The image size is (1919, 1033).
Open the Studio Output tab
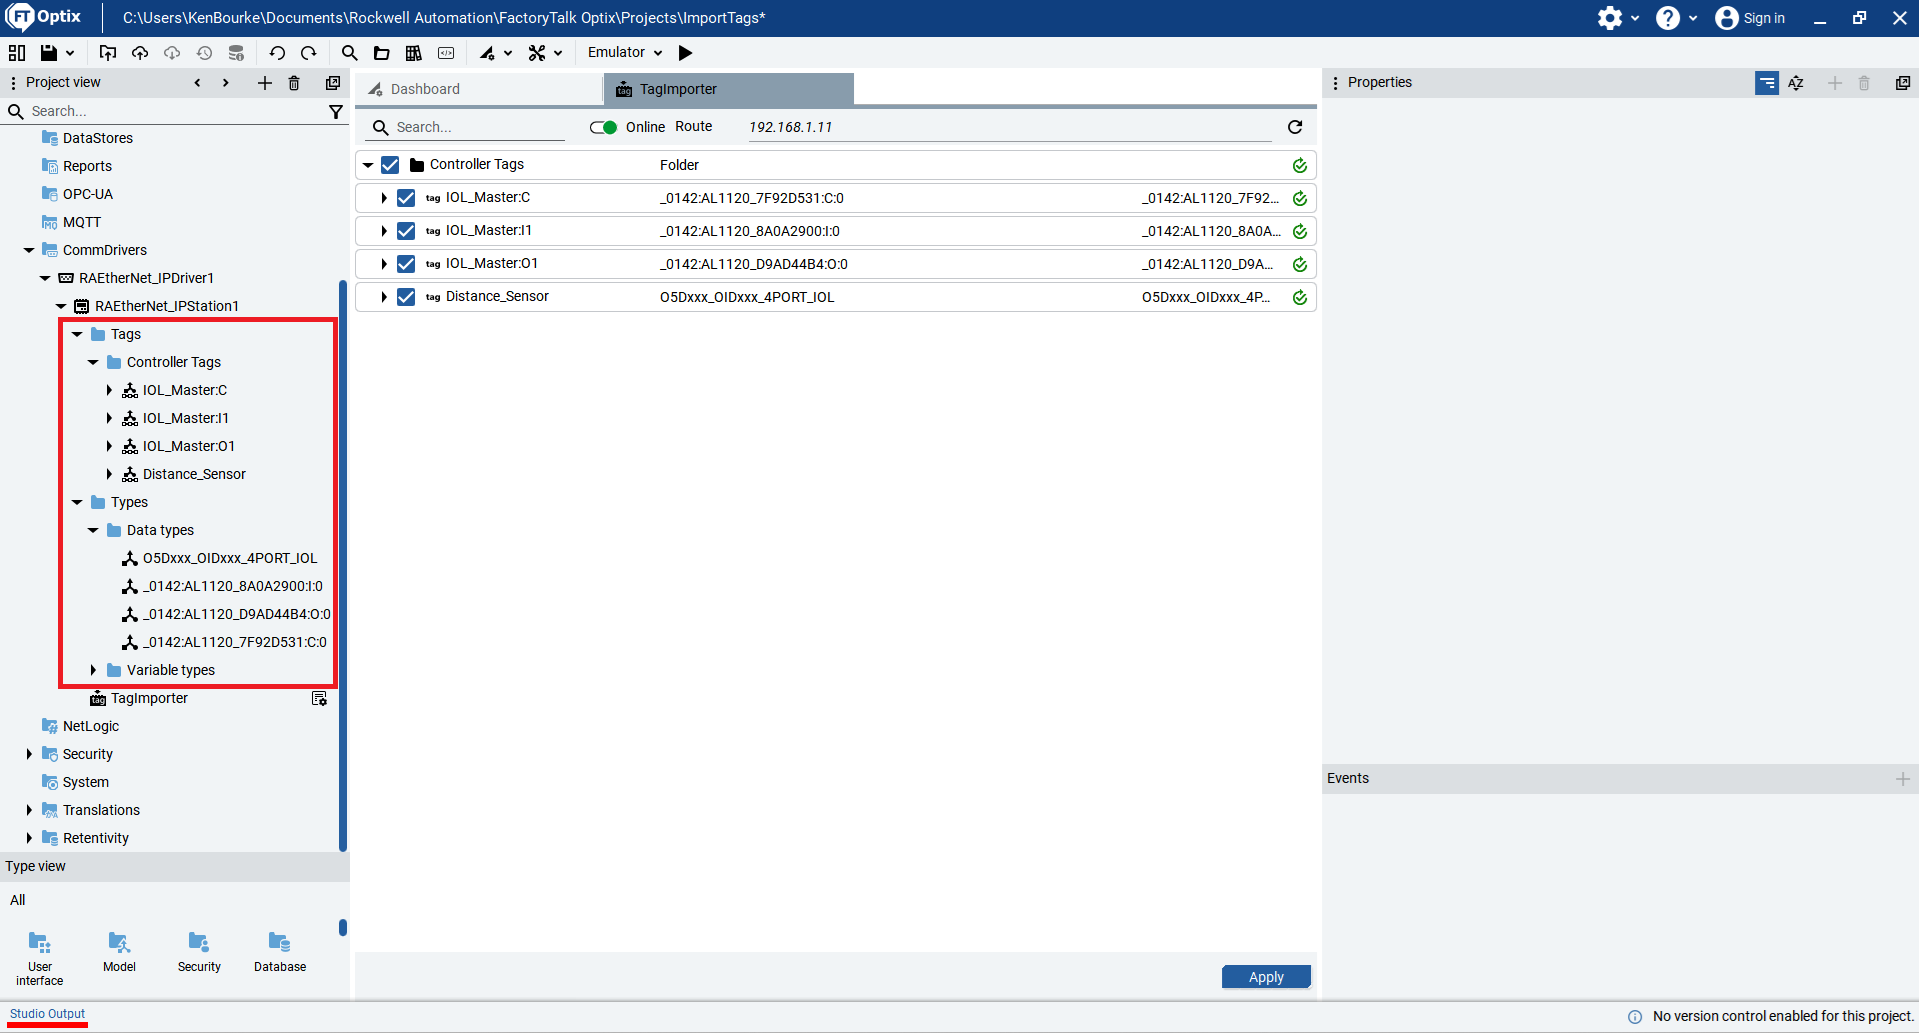[x=47, y=1014]
